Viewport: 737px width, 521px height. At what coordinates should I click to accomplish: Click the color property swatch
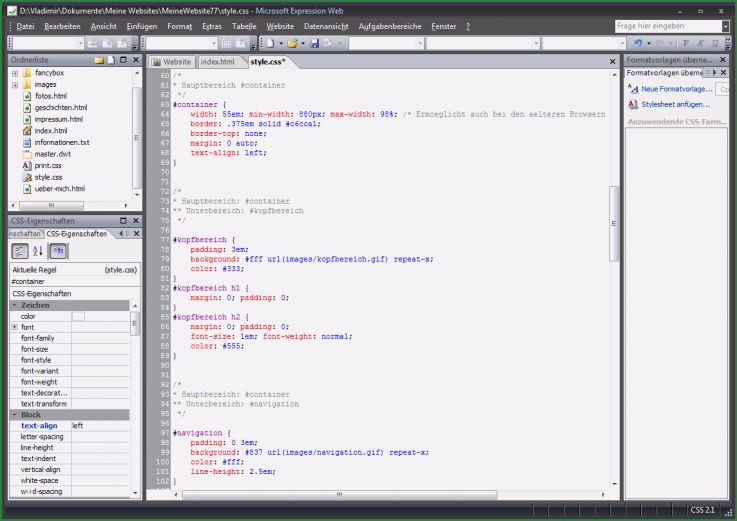(78, 316)
